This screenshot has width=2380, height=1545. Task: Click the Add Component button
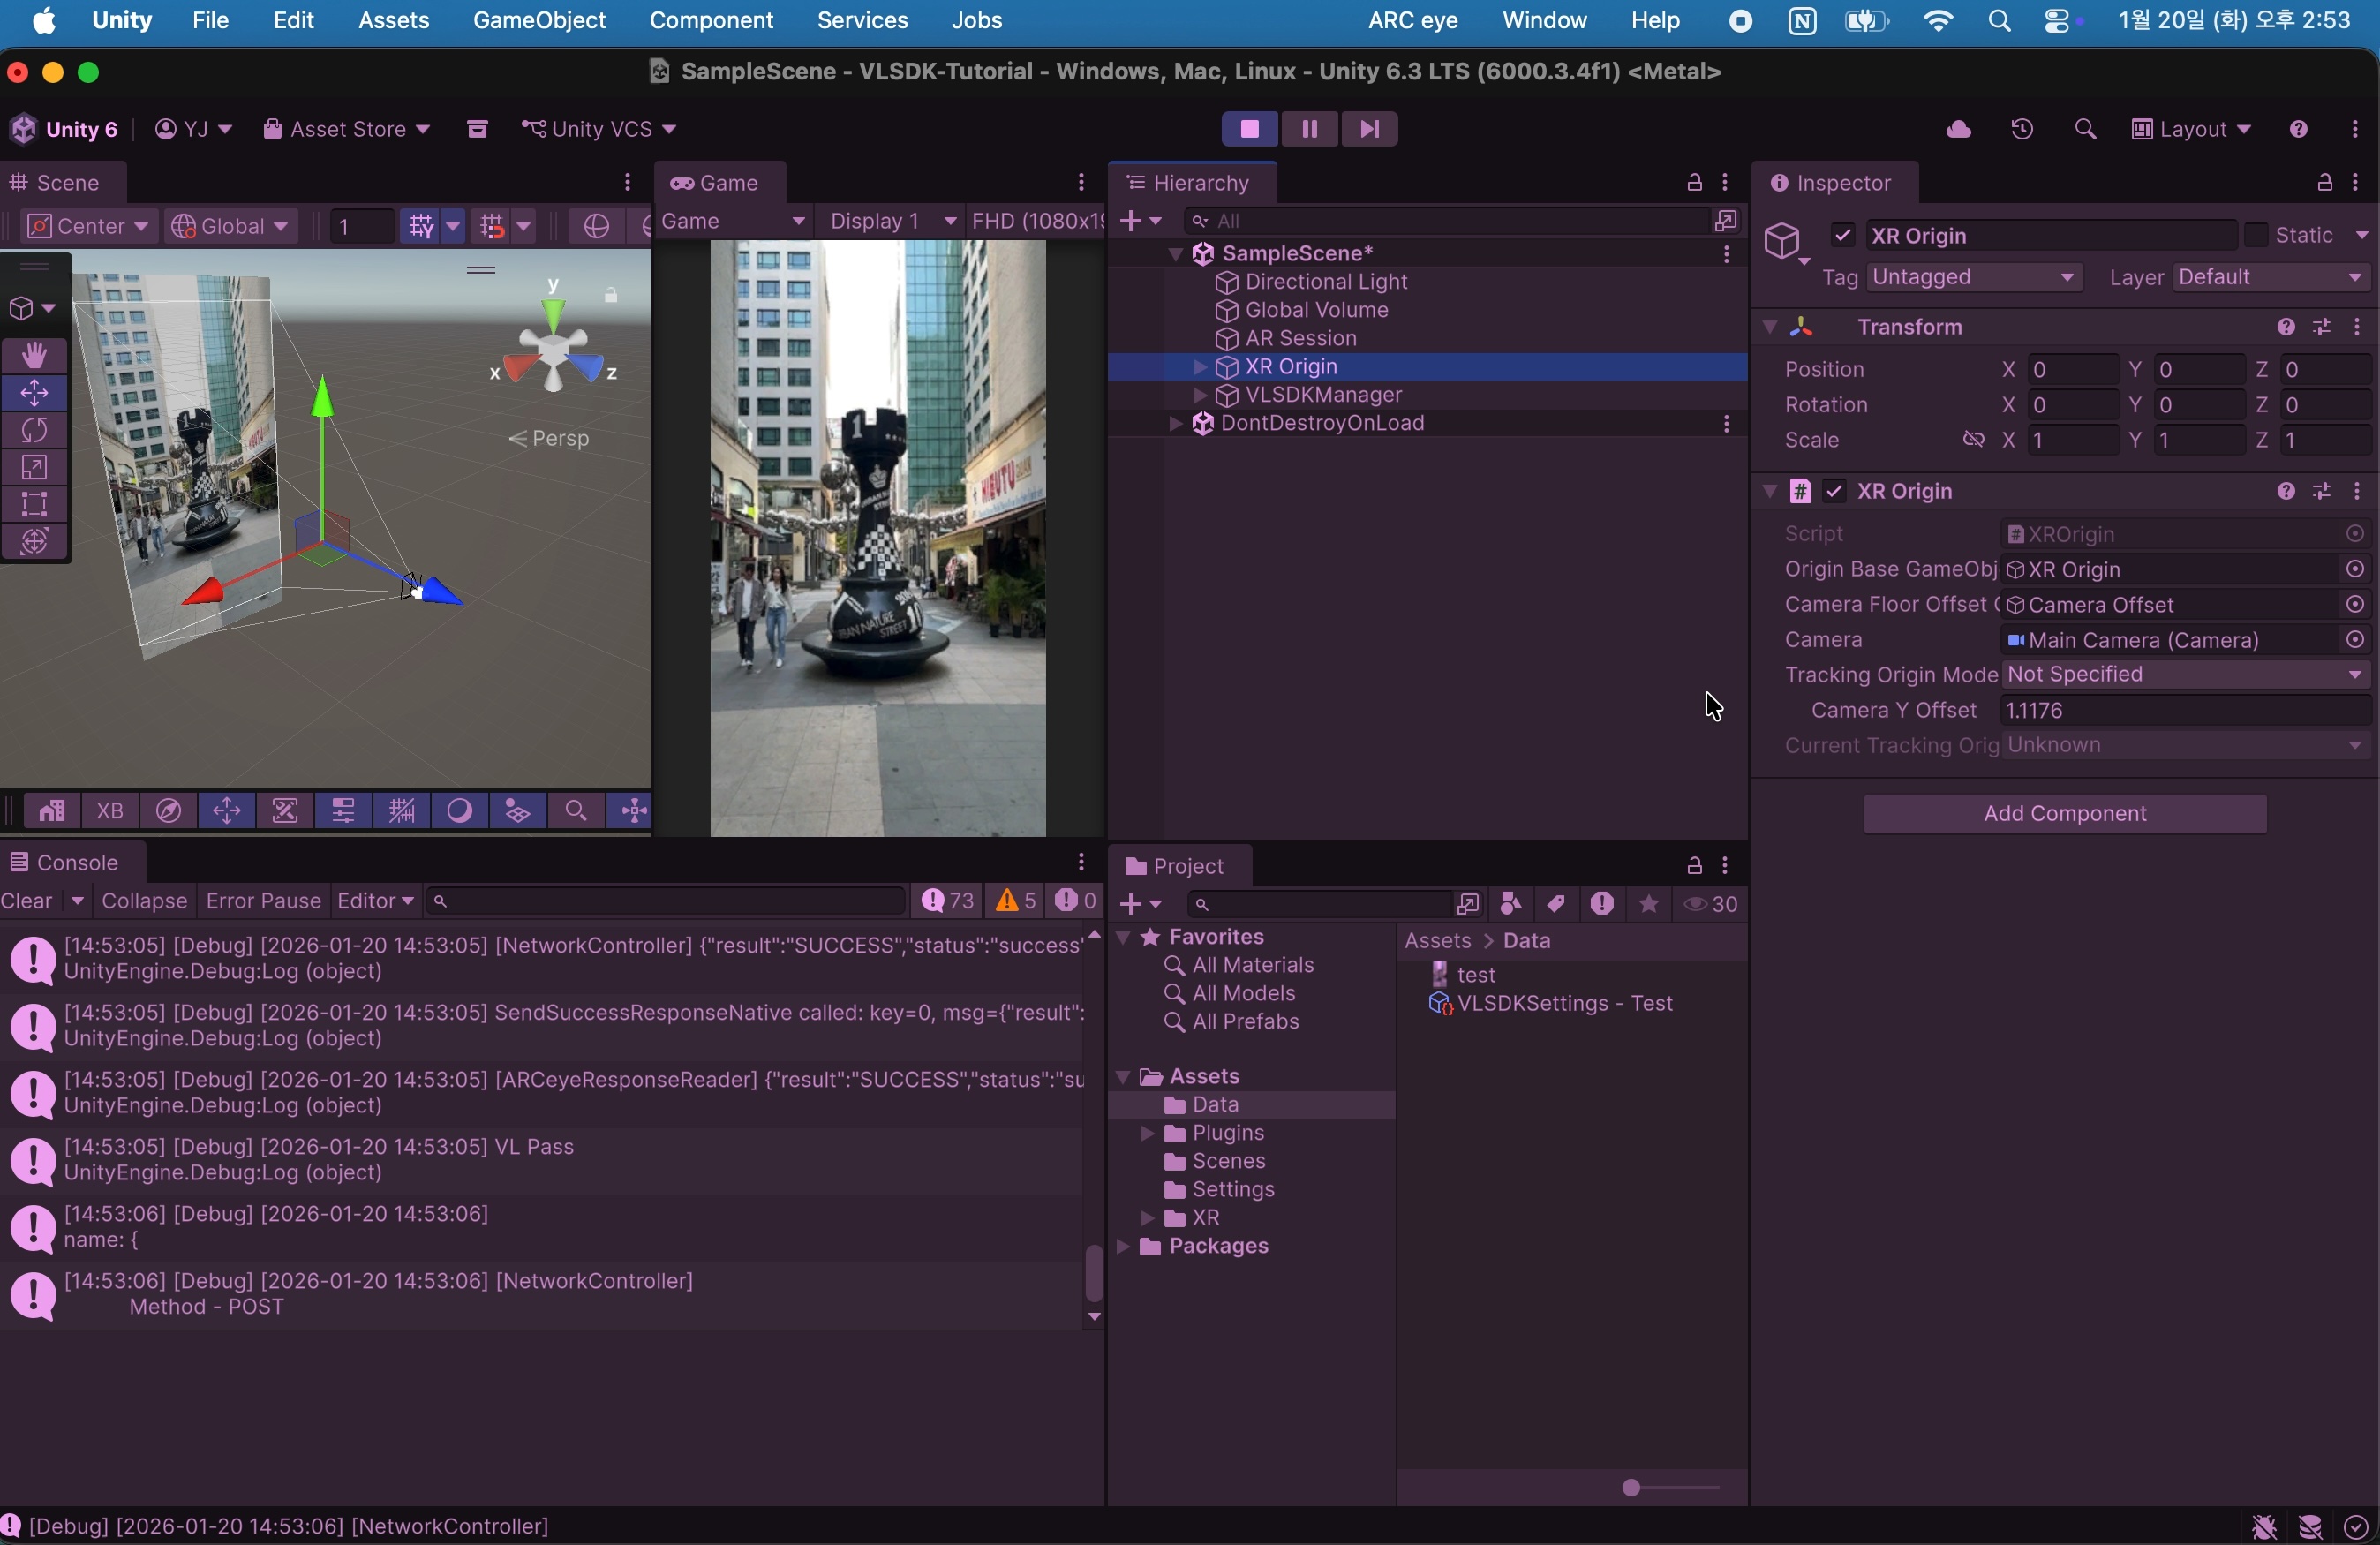click(2064, 814)
